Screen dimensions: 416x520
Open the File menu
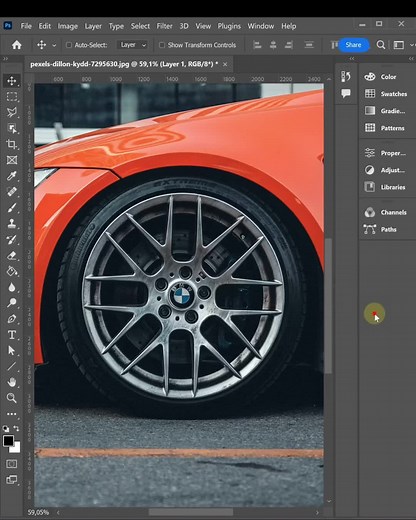[x=26, y=26]
